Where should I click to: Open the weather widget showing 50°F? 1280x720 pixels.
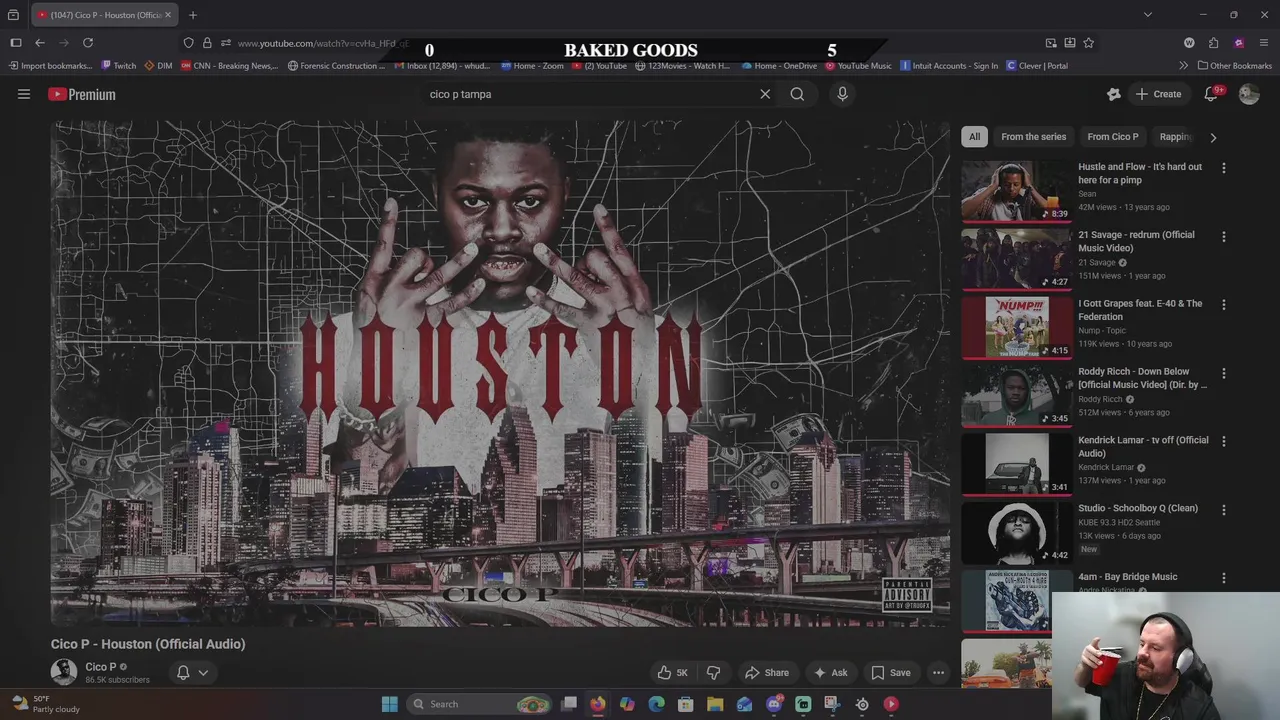[45, 704]
